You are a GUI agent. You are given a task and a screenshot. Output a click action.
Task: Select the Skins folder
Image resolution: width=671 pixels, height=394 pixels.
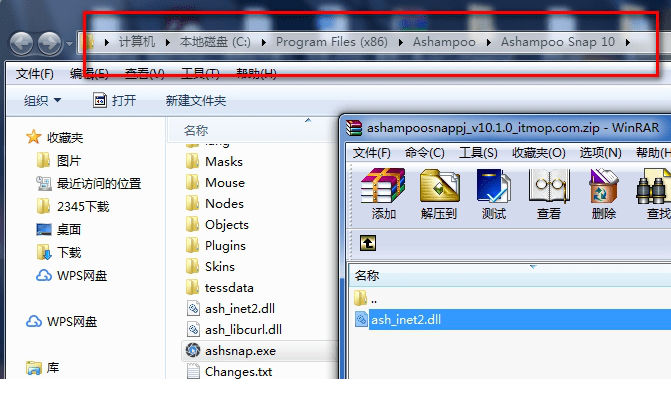211,267
